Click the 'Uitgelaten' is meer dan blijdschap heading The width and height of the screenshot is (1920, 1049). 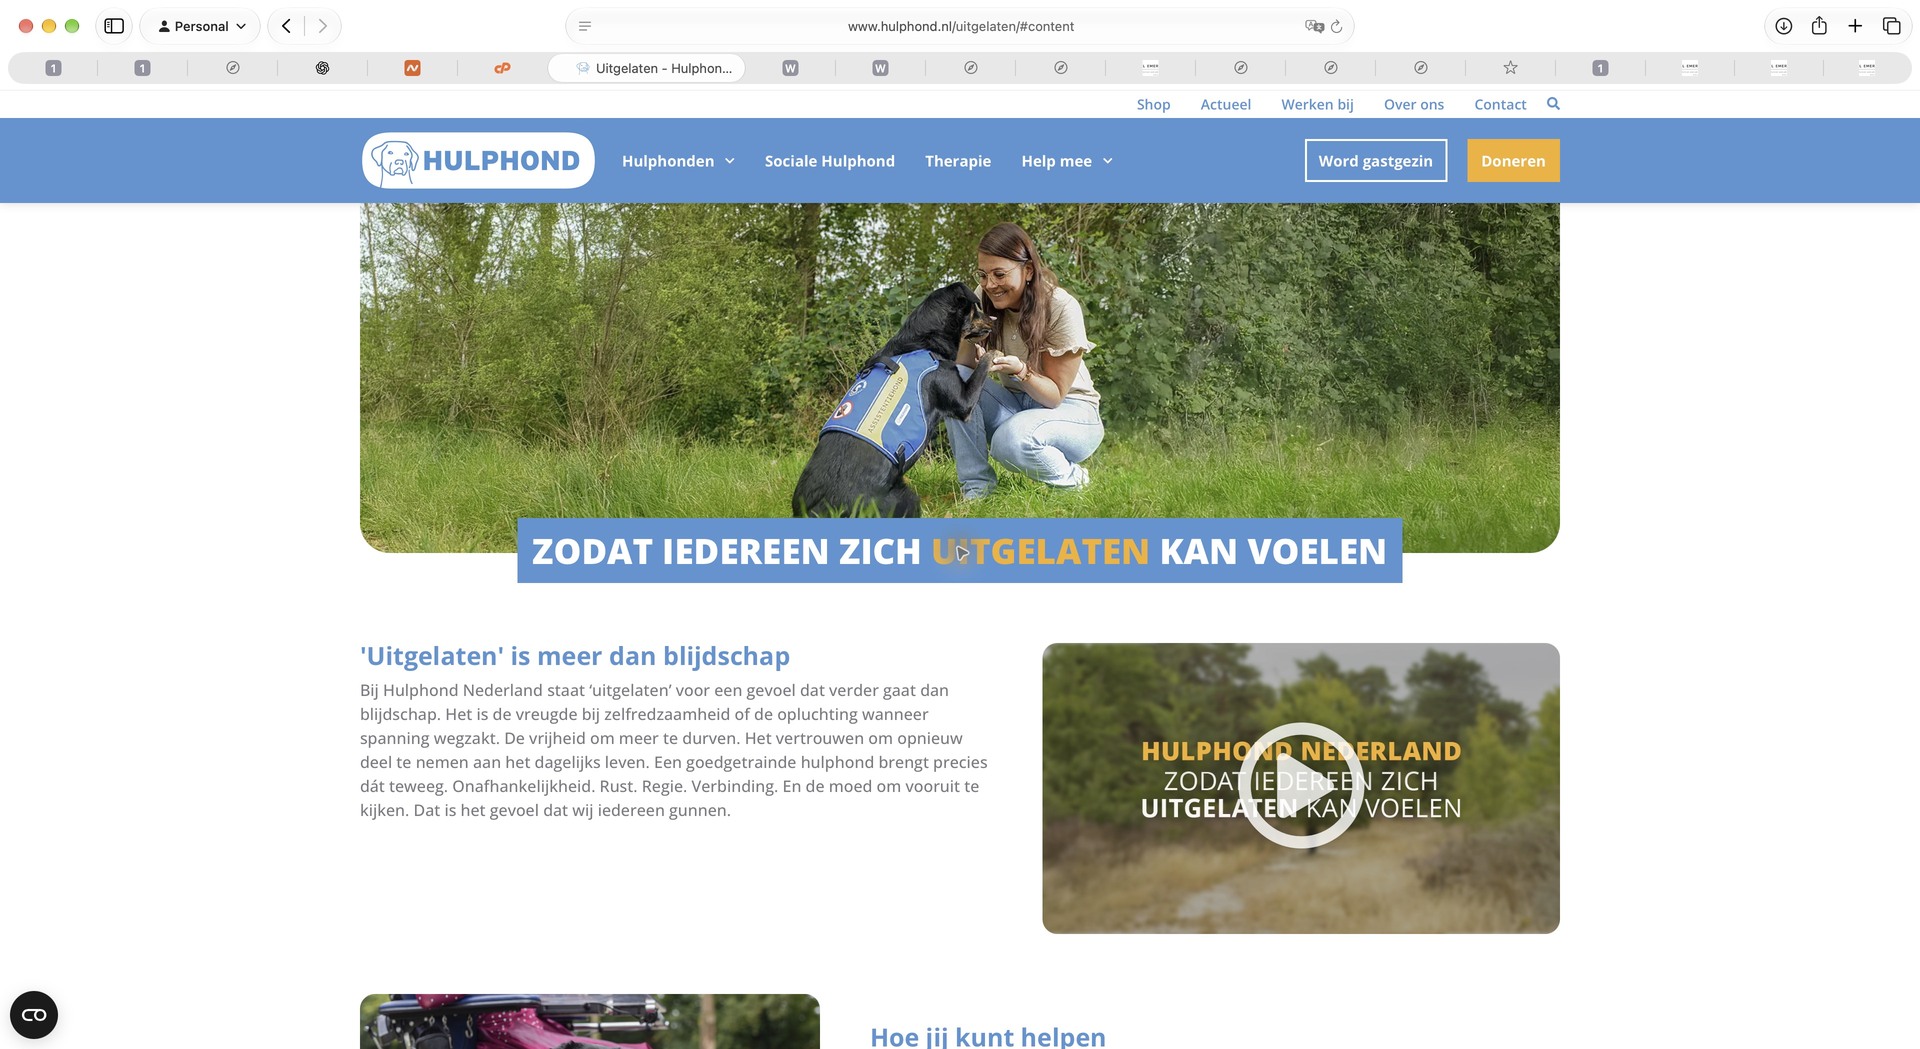coord(575,656)
